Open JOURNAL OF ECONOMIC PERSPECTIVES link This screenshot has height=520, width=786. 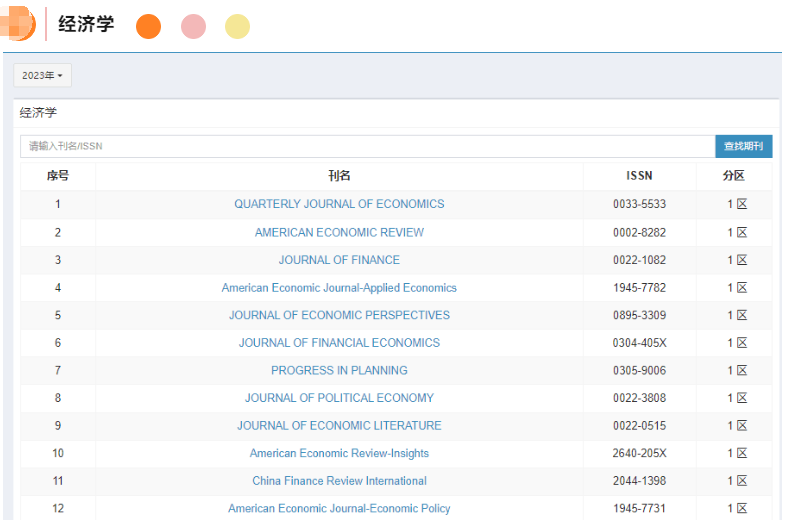click(x=339, y=315)
